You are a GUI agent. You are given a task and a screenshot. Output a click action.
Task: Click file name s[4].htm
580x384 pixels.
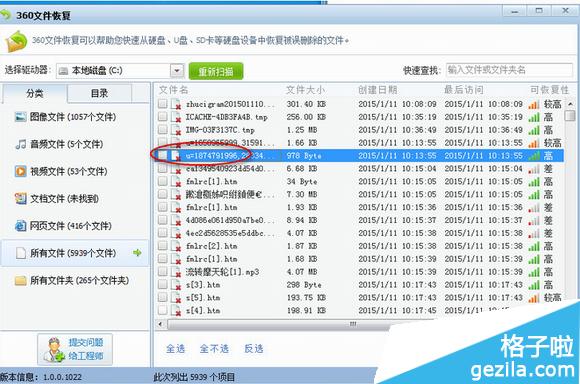click(203, 311)
